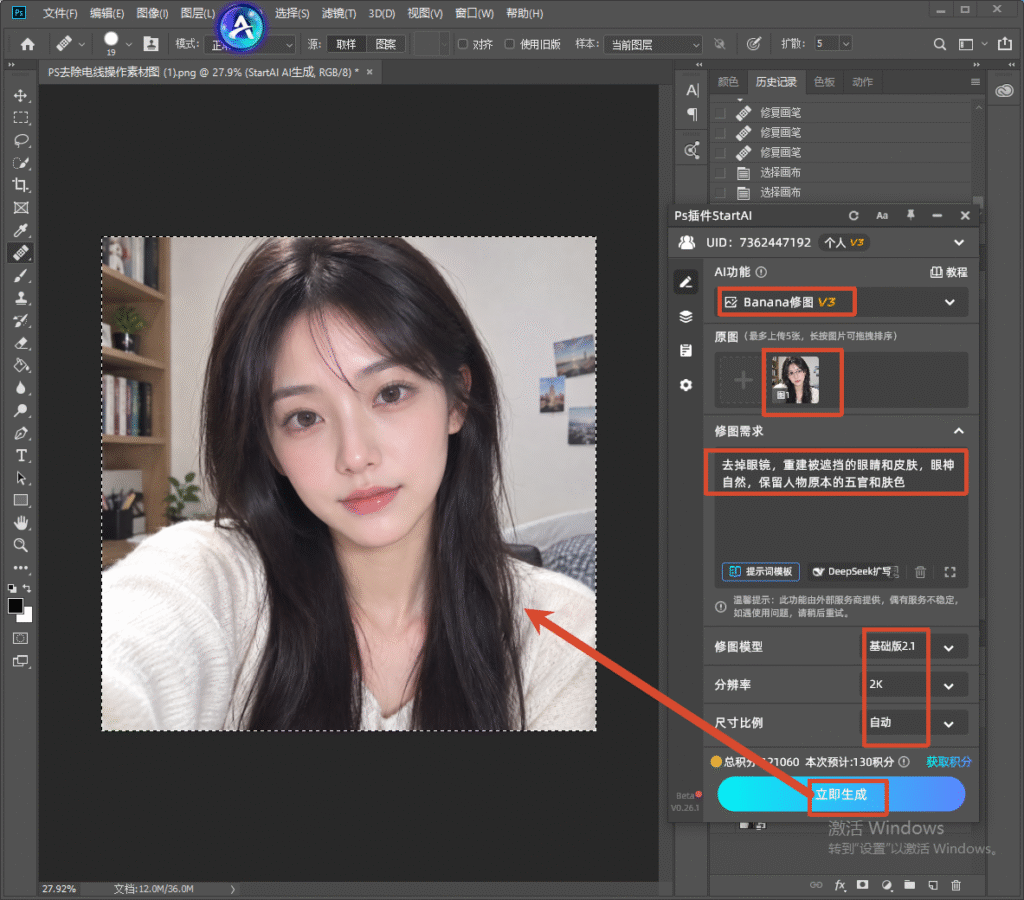Image resolution: width=1024 pixels, height=900 pixels.
Task: Open the 样本 当前图层 dropdown
Action: pyautogui.click(x=653, y=44)
